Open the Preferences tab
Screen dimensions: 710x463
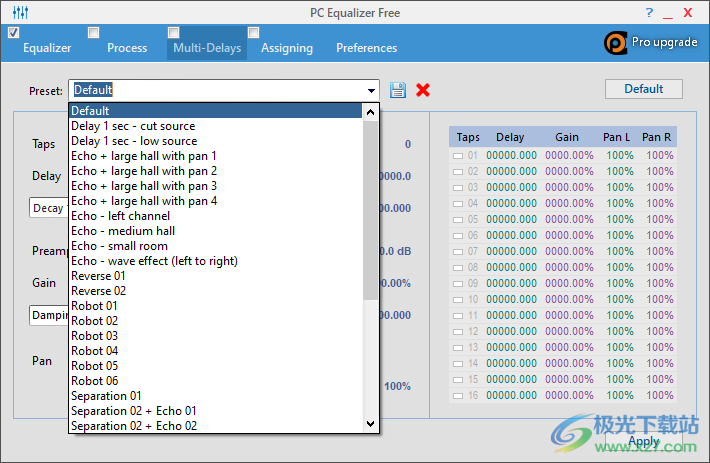click(x=366, y=48)
